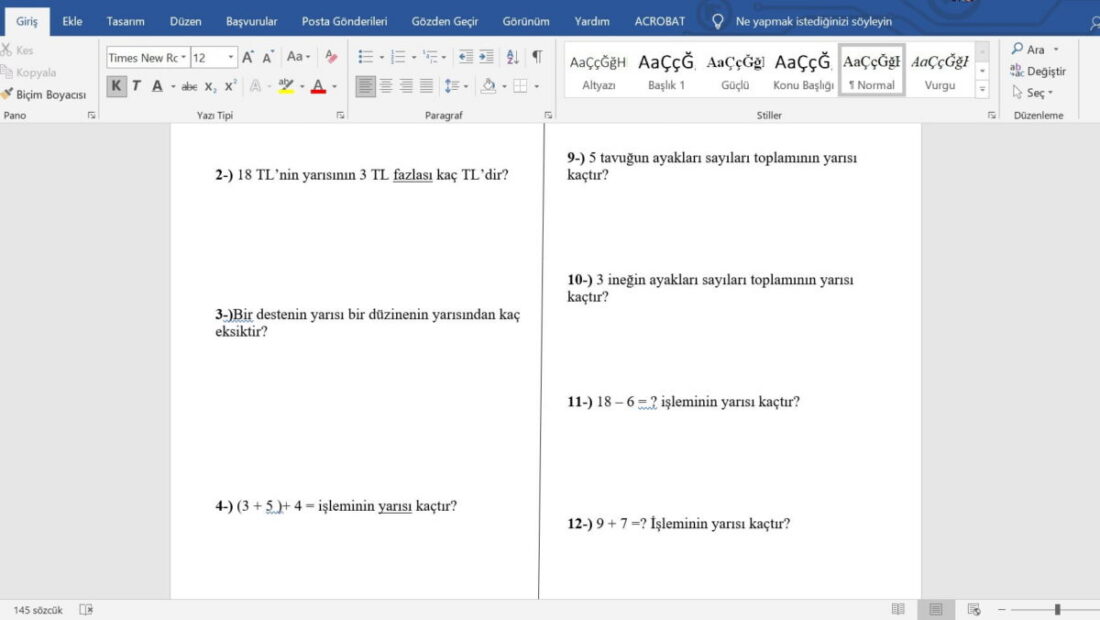The image size is (1100, 620).
Task: Click the red font color swatch
Action: click(x=318, y=86)
